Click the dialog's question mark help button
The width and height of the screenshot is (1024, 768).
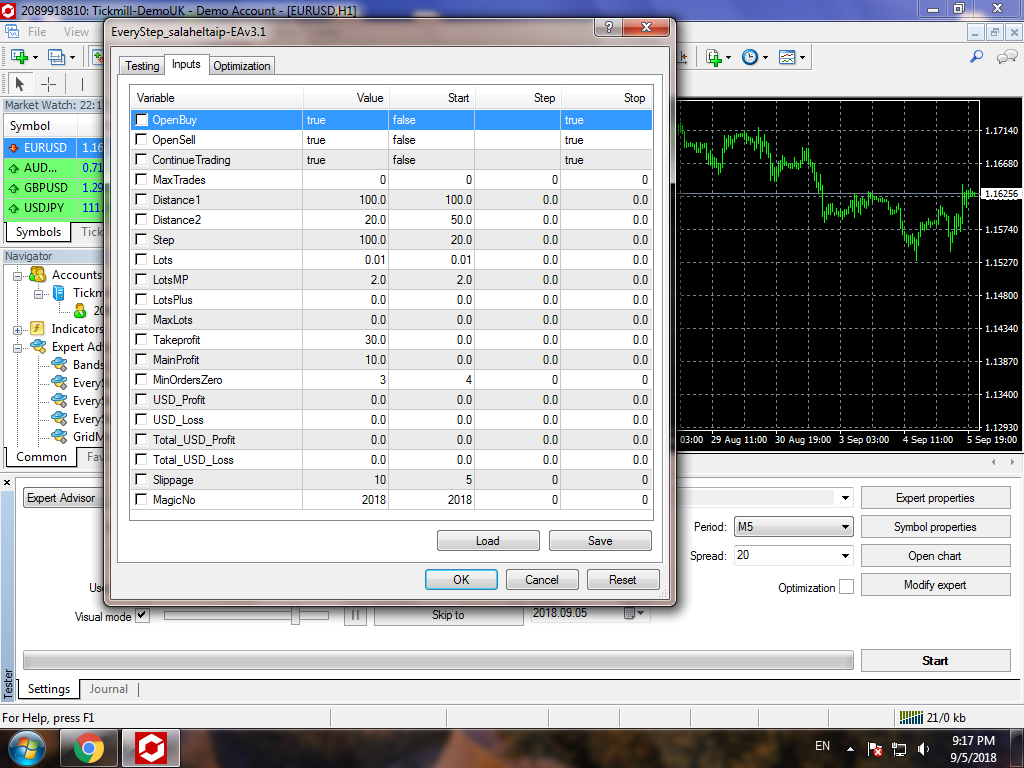pos(609,27)
